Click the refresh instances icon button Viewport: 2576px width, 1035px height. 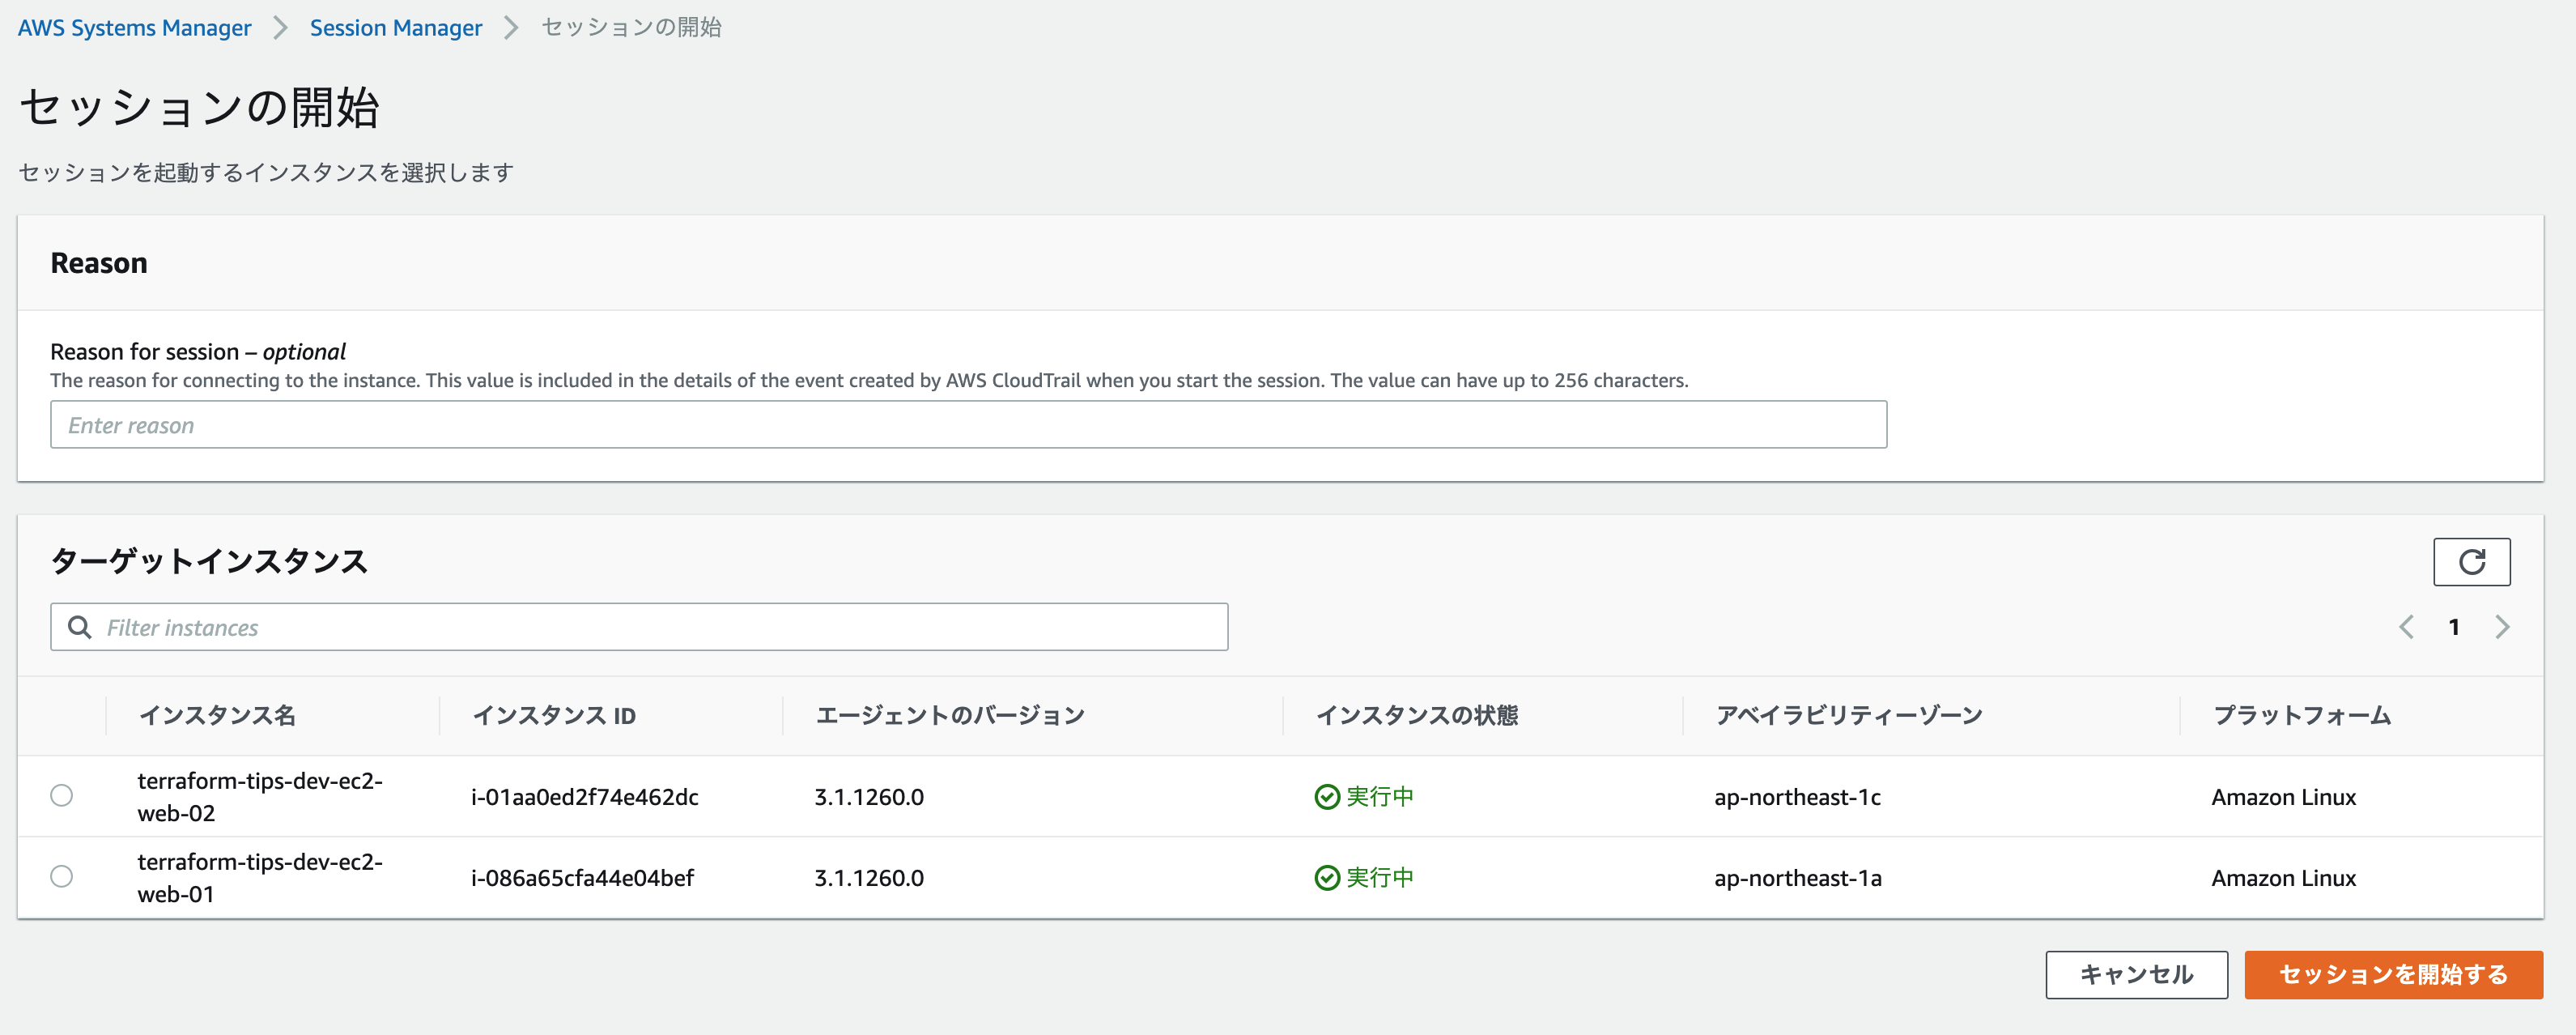click(x=2471, y=562)
